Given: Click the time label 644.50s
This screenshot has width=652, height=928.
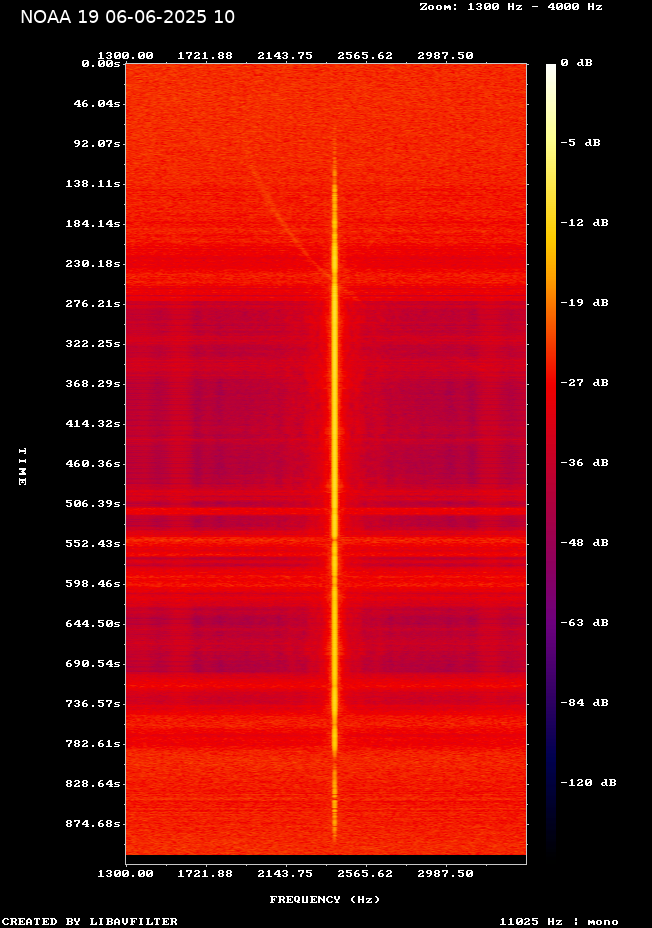Looking at the screenshot, I should 93,624.
